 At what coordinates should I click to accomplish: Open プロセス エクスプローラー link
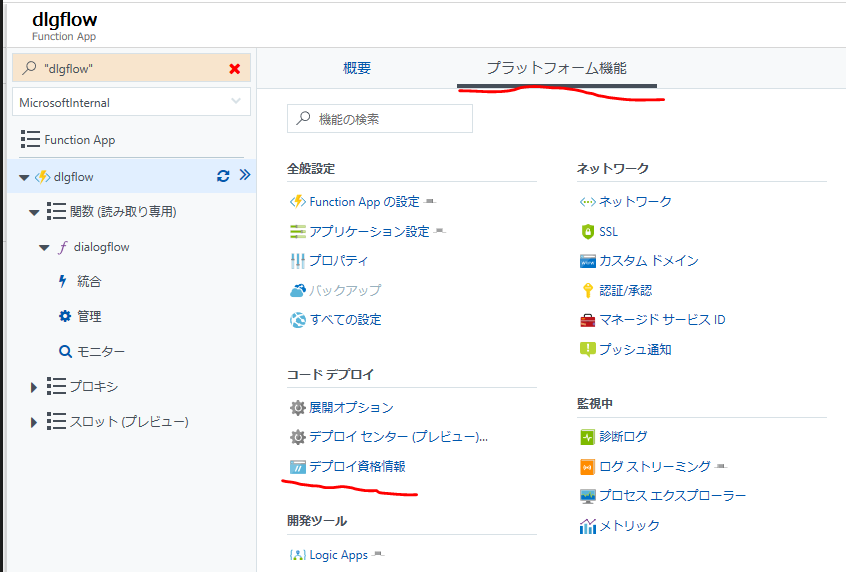(x=672, y=495)
